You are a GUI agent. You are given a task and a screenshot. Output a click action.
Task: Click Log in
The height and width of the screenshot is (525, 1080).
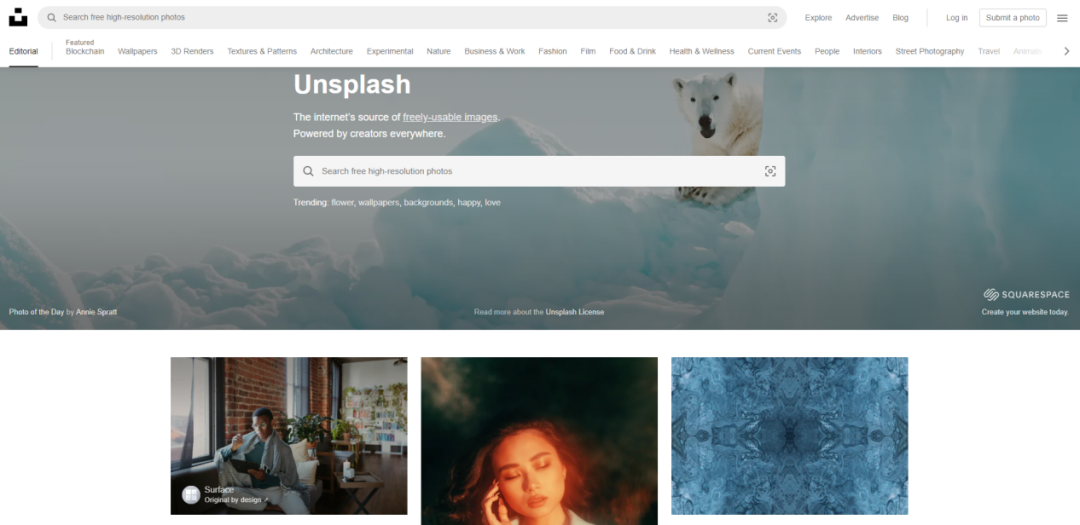957,18
